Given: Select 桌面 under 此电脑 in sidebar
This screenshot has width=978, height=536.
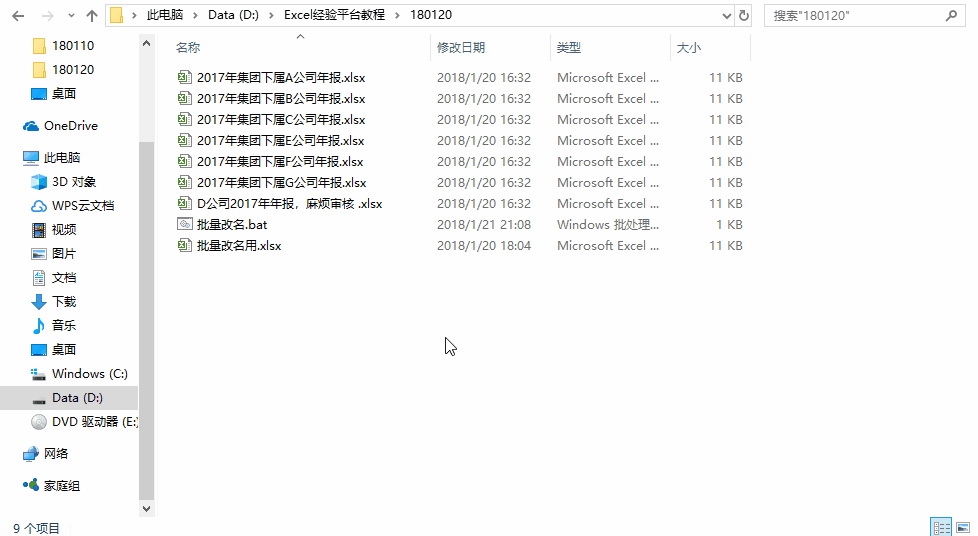Looking at the screenshot, I should 64,349.
